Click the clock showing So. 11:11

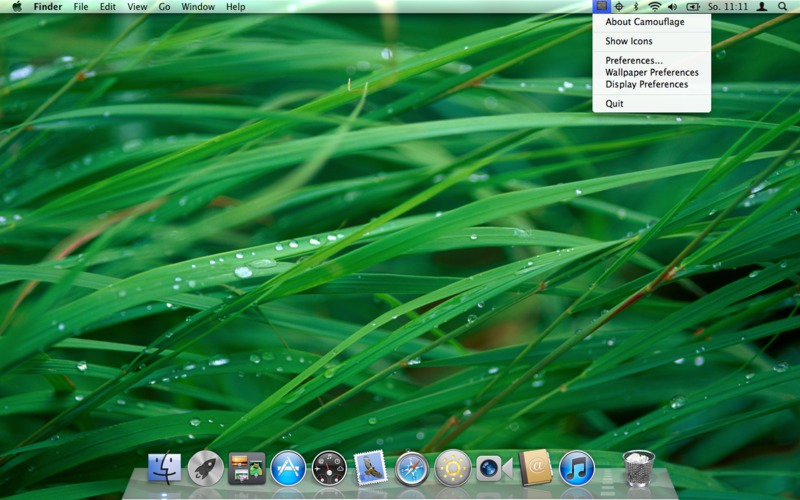pos(728,7)
